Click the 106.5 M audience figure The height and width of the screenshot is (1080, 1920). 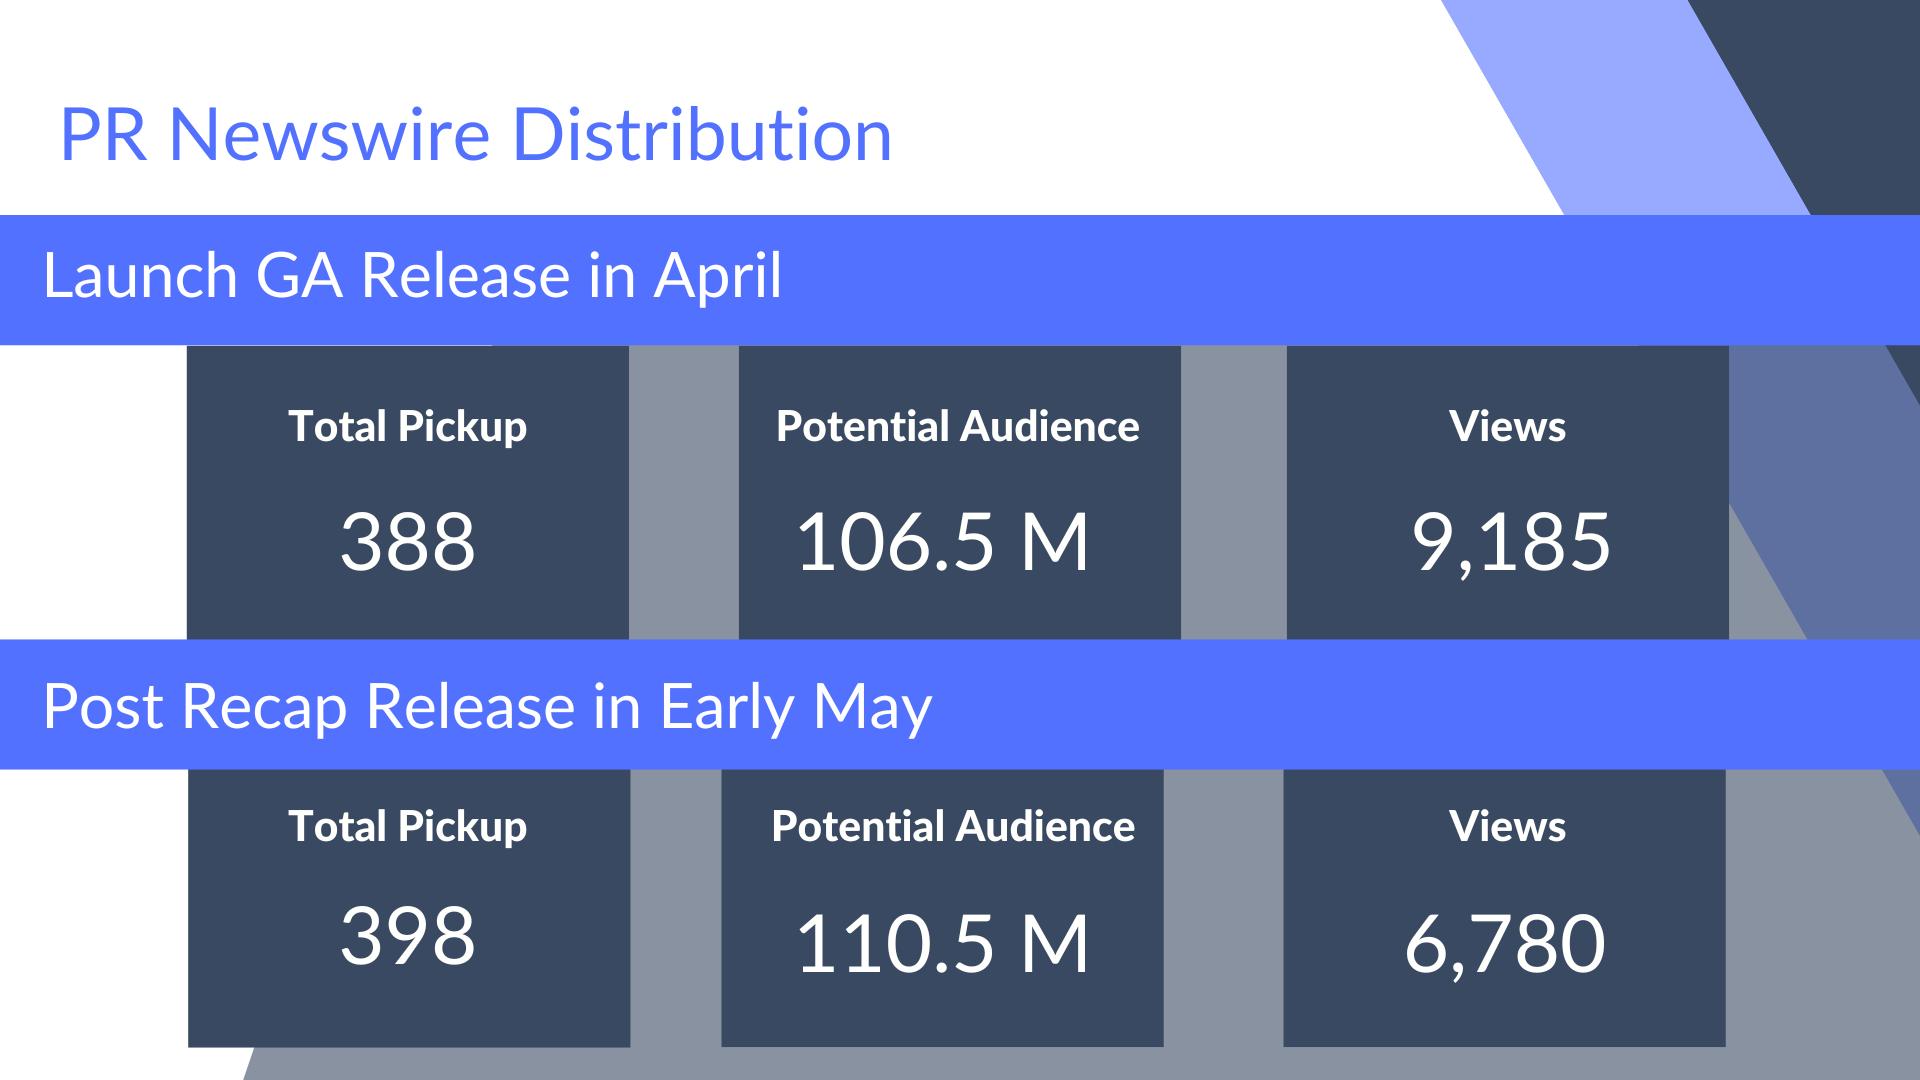tap(942, 542)
